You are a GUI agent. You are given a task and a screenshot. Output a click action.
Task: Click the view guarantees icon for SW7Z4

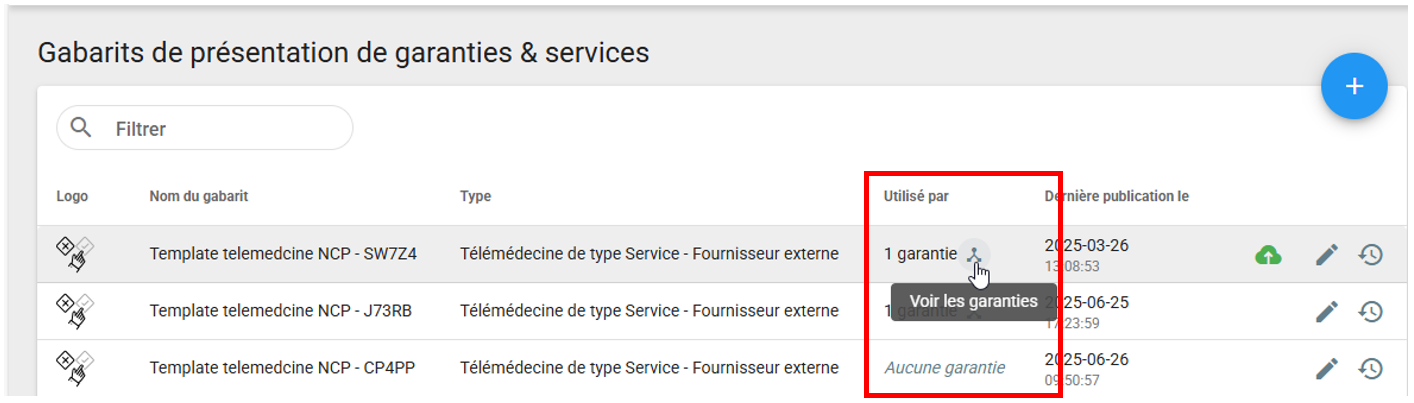975,254
